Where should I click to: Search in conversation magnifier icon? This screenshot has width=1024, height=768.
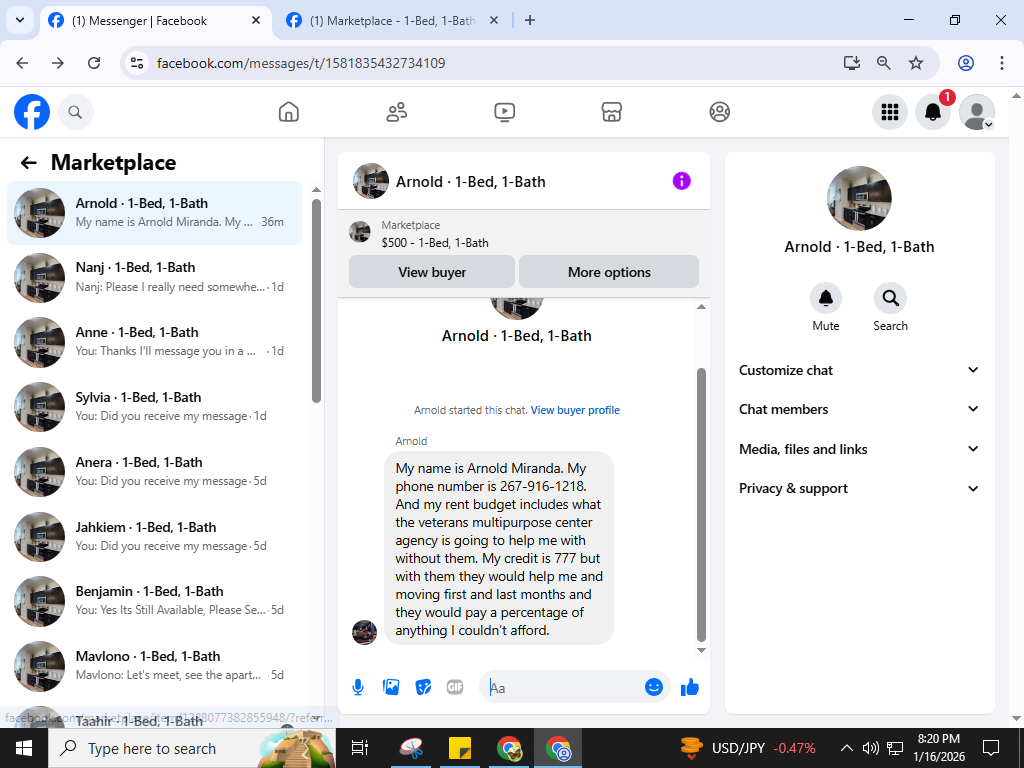click(x=890, y=298)
